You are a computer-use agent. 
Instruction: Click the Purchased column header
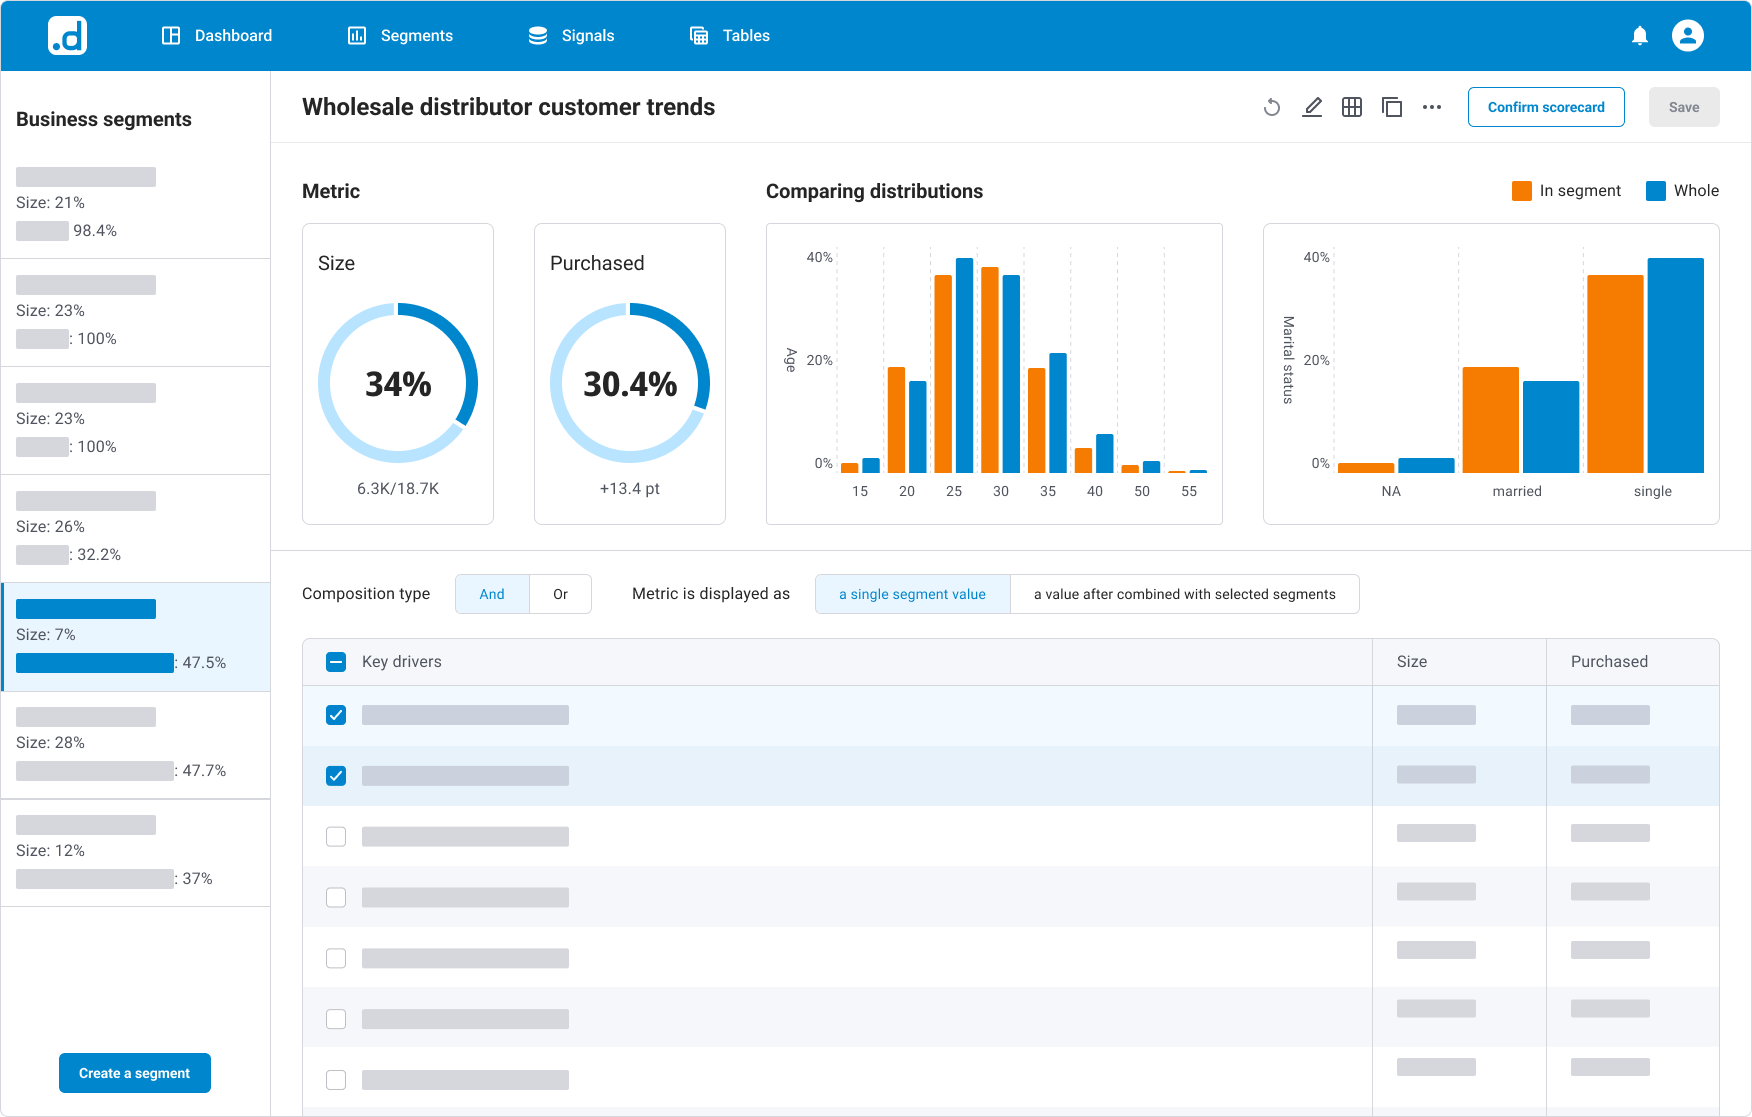pos(1609,662)
